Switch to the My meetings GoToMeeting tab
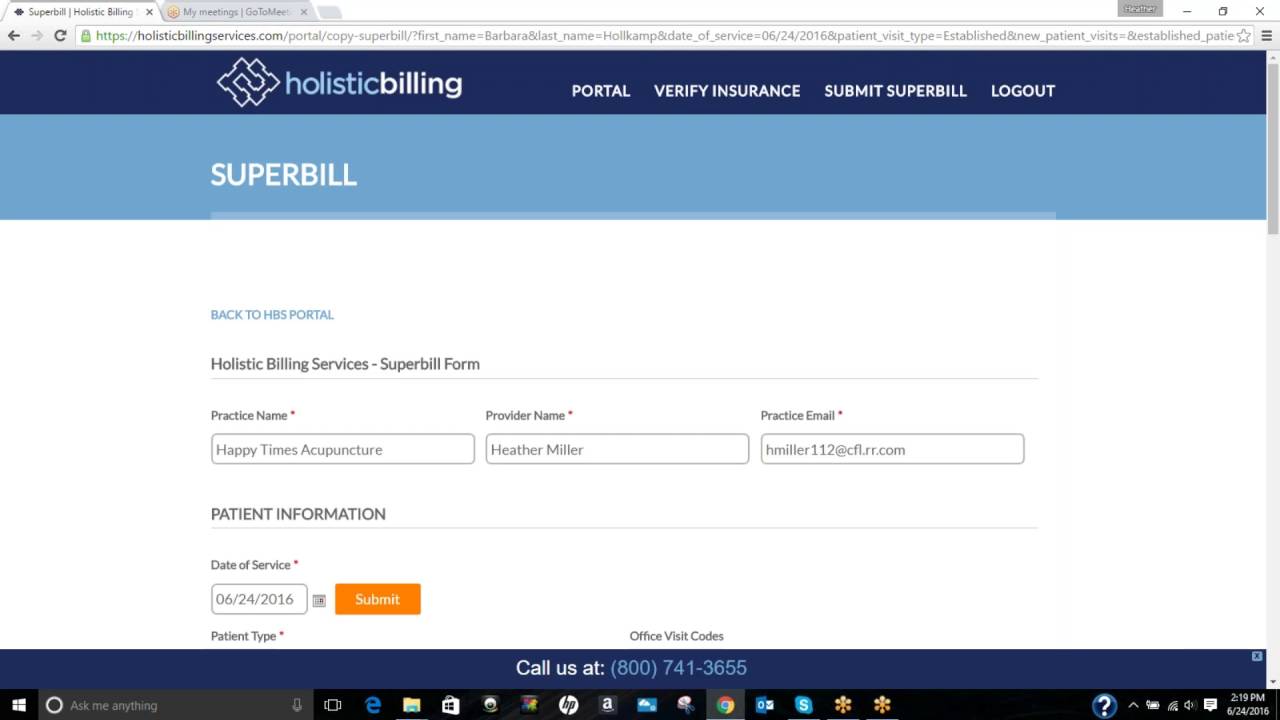This screenshot has width=1280, height=720. [237, 12]
